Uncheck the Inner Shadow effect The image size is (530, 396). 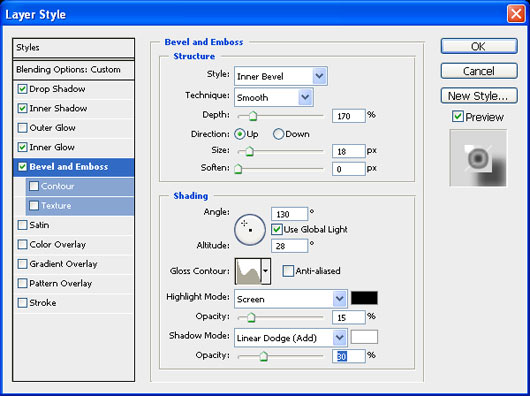tap(22, 108)
